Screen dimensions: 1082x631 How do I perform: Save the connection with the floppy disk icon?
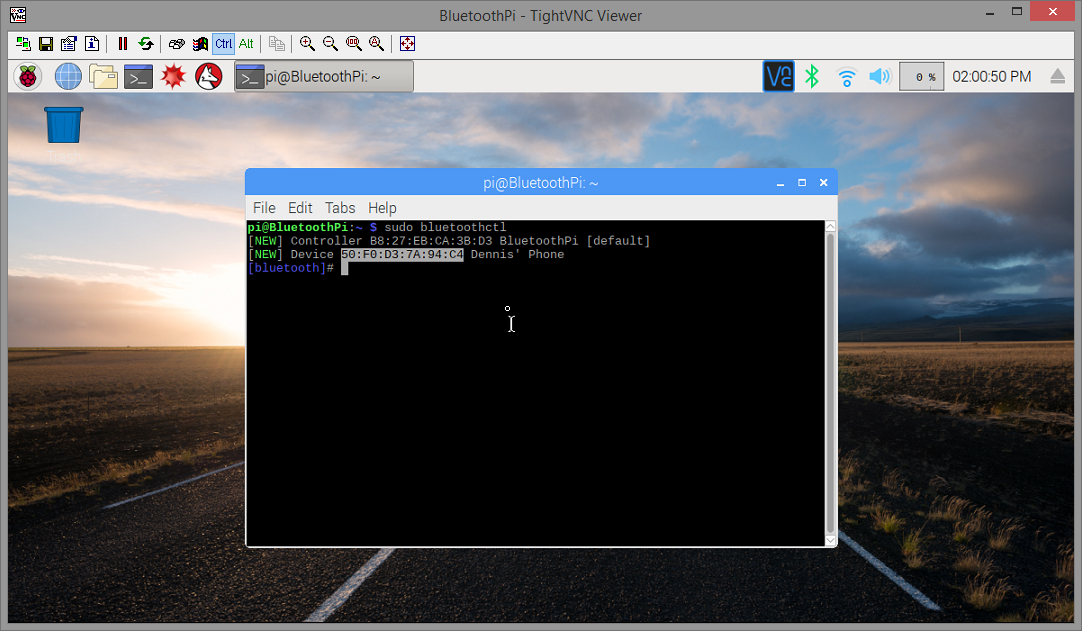click(x=46, y=43)
